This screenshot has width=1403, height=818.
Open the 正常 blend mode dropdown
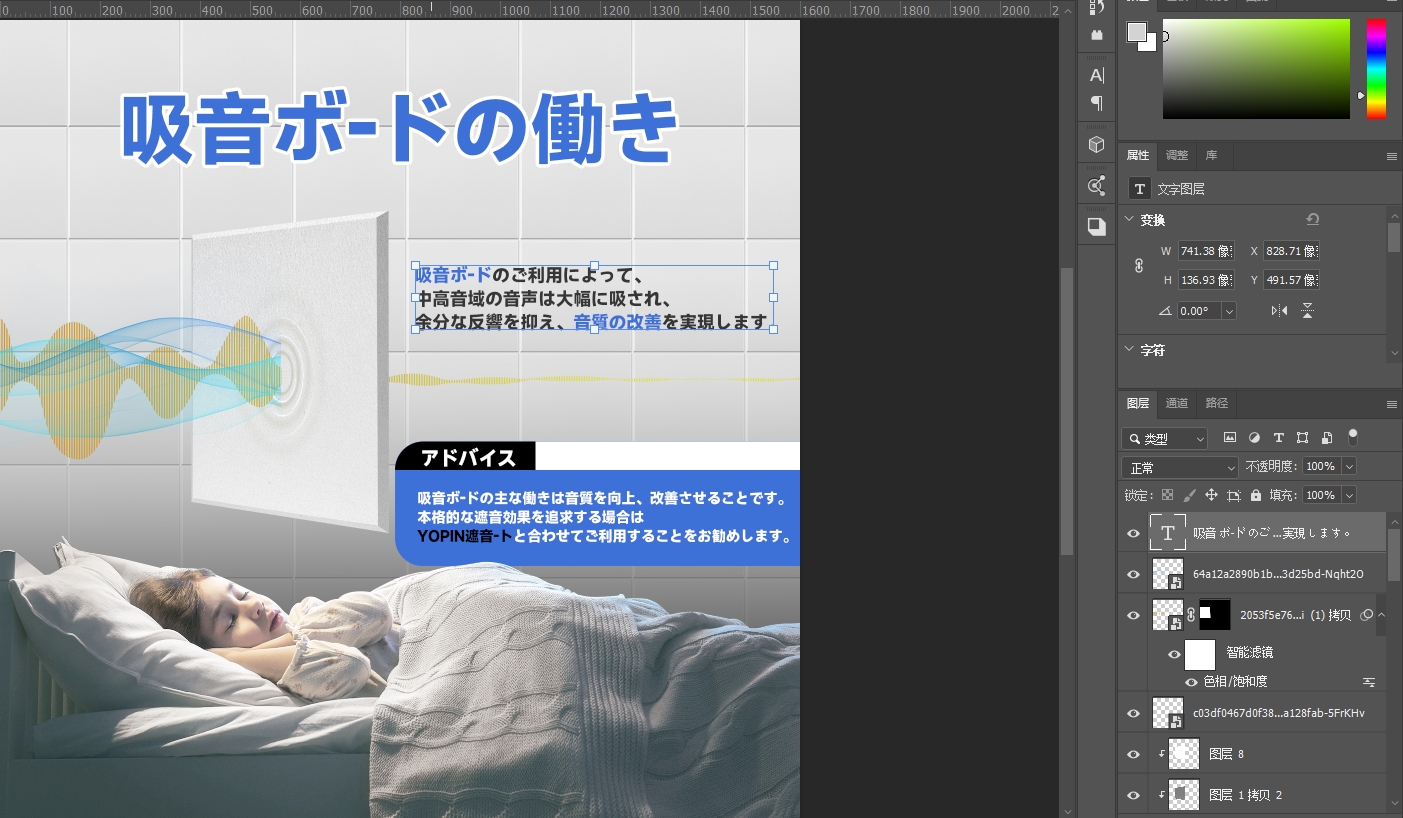(x=1180, y=466)
